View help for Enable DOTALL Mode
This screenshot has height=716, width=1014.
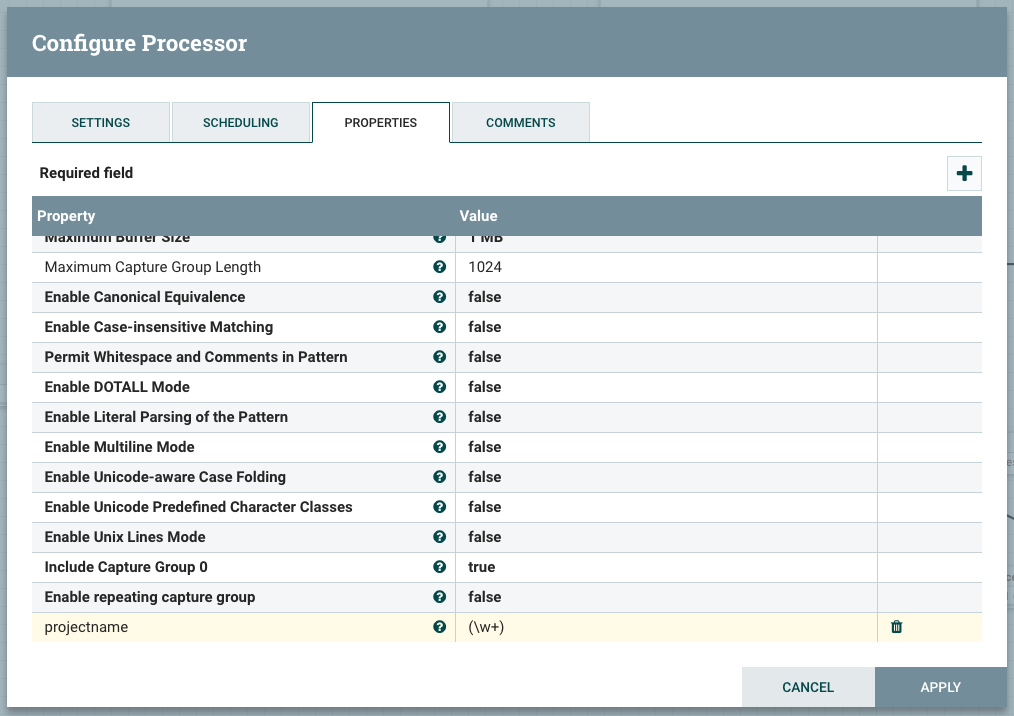(x=439, y=387)
